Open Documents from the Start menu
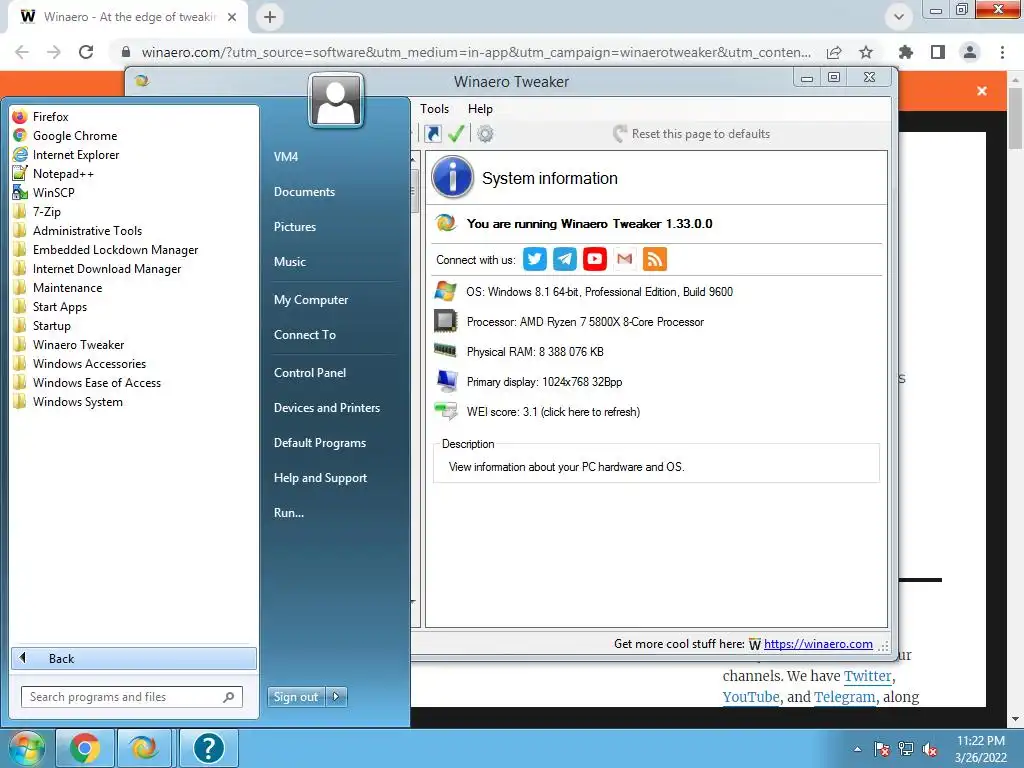The image size is (1024, 768). [304, 192]
